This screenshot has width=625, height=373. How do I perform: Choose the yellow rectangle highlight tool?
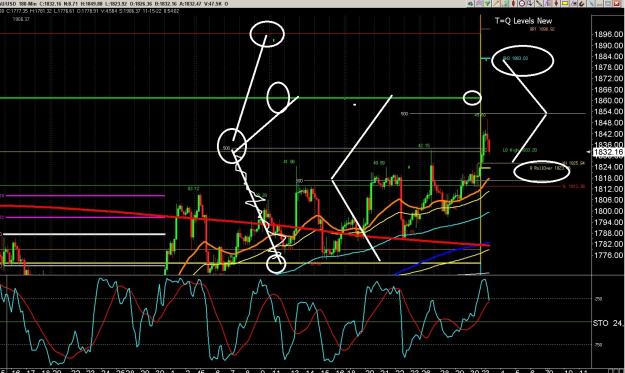565,3
